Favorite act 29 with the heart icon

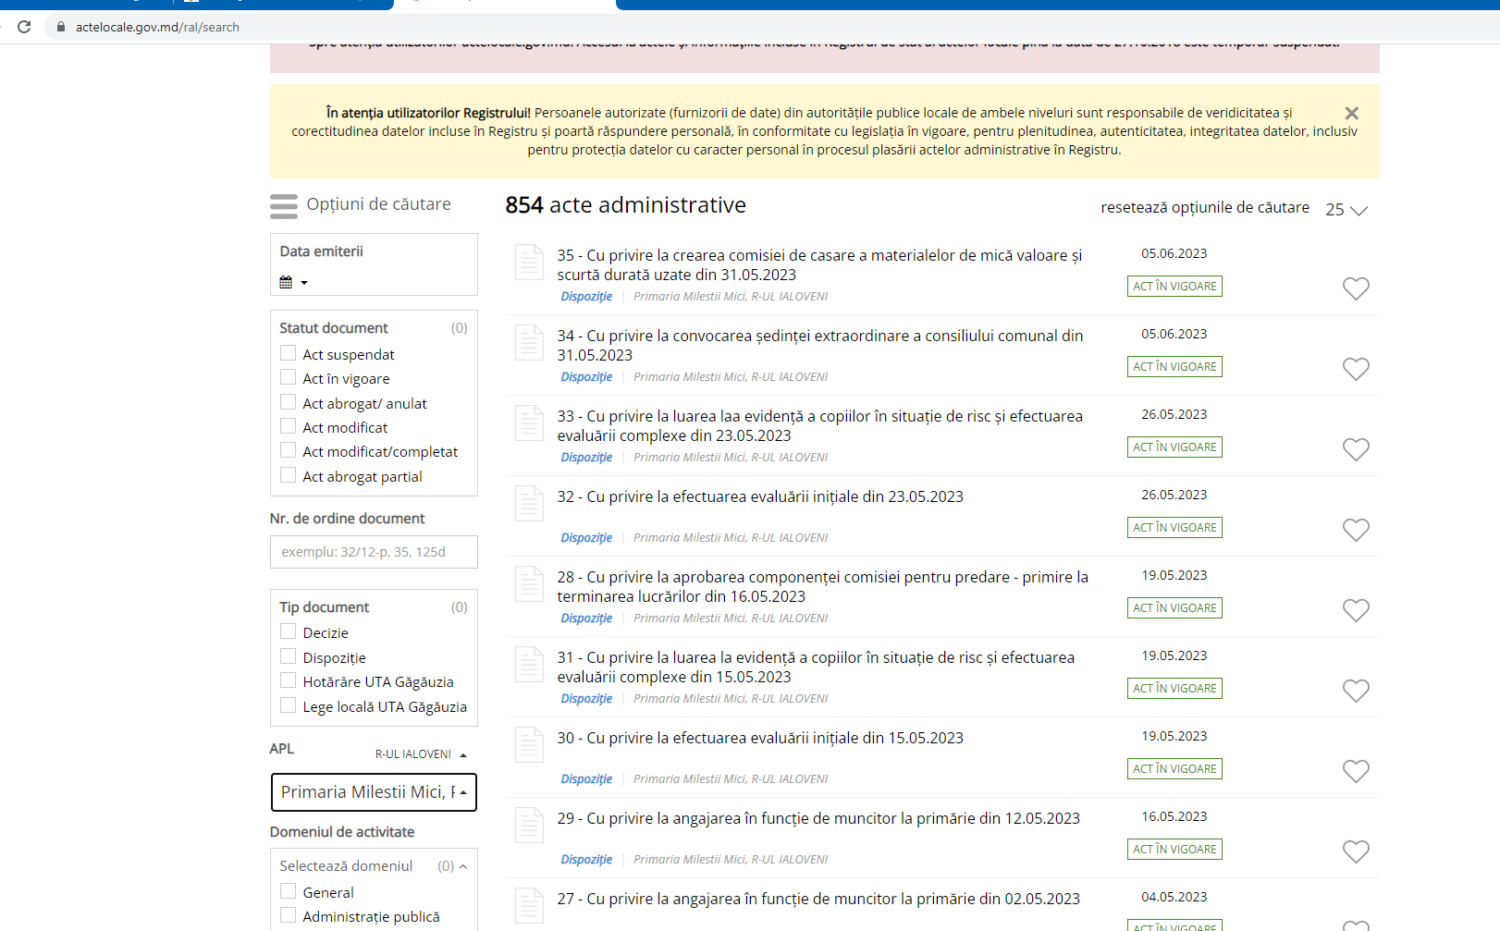tap(1356, 852)
